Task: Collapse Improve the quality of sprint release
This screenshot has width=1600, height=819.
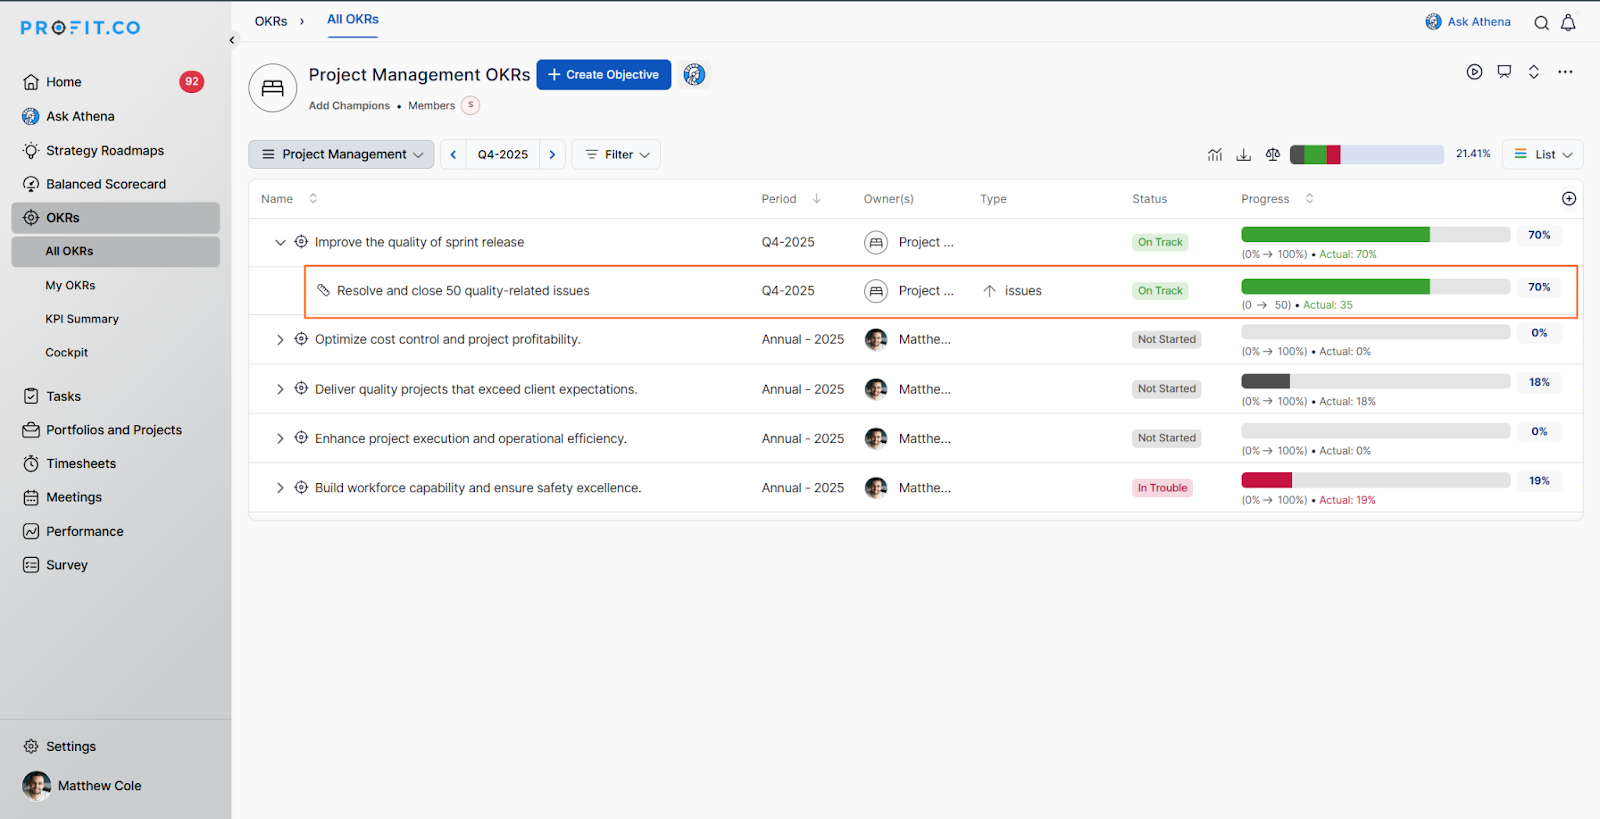Action: [x=280, y=243]
